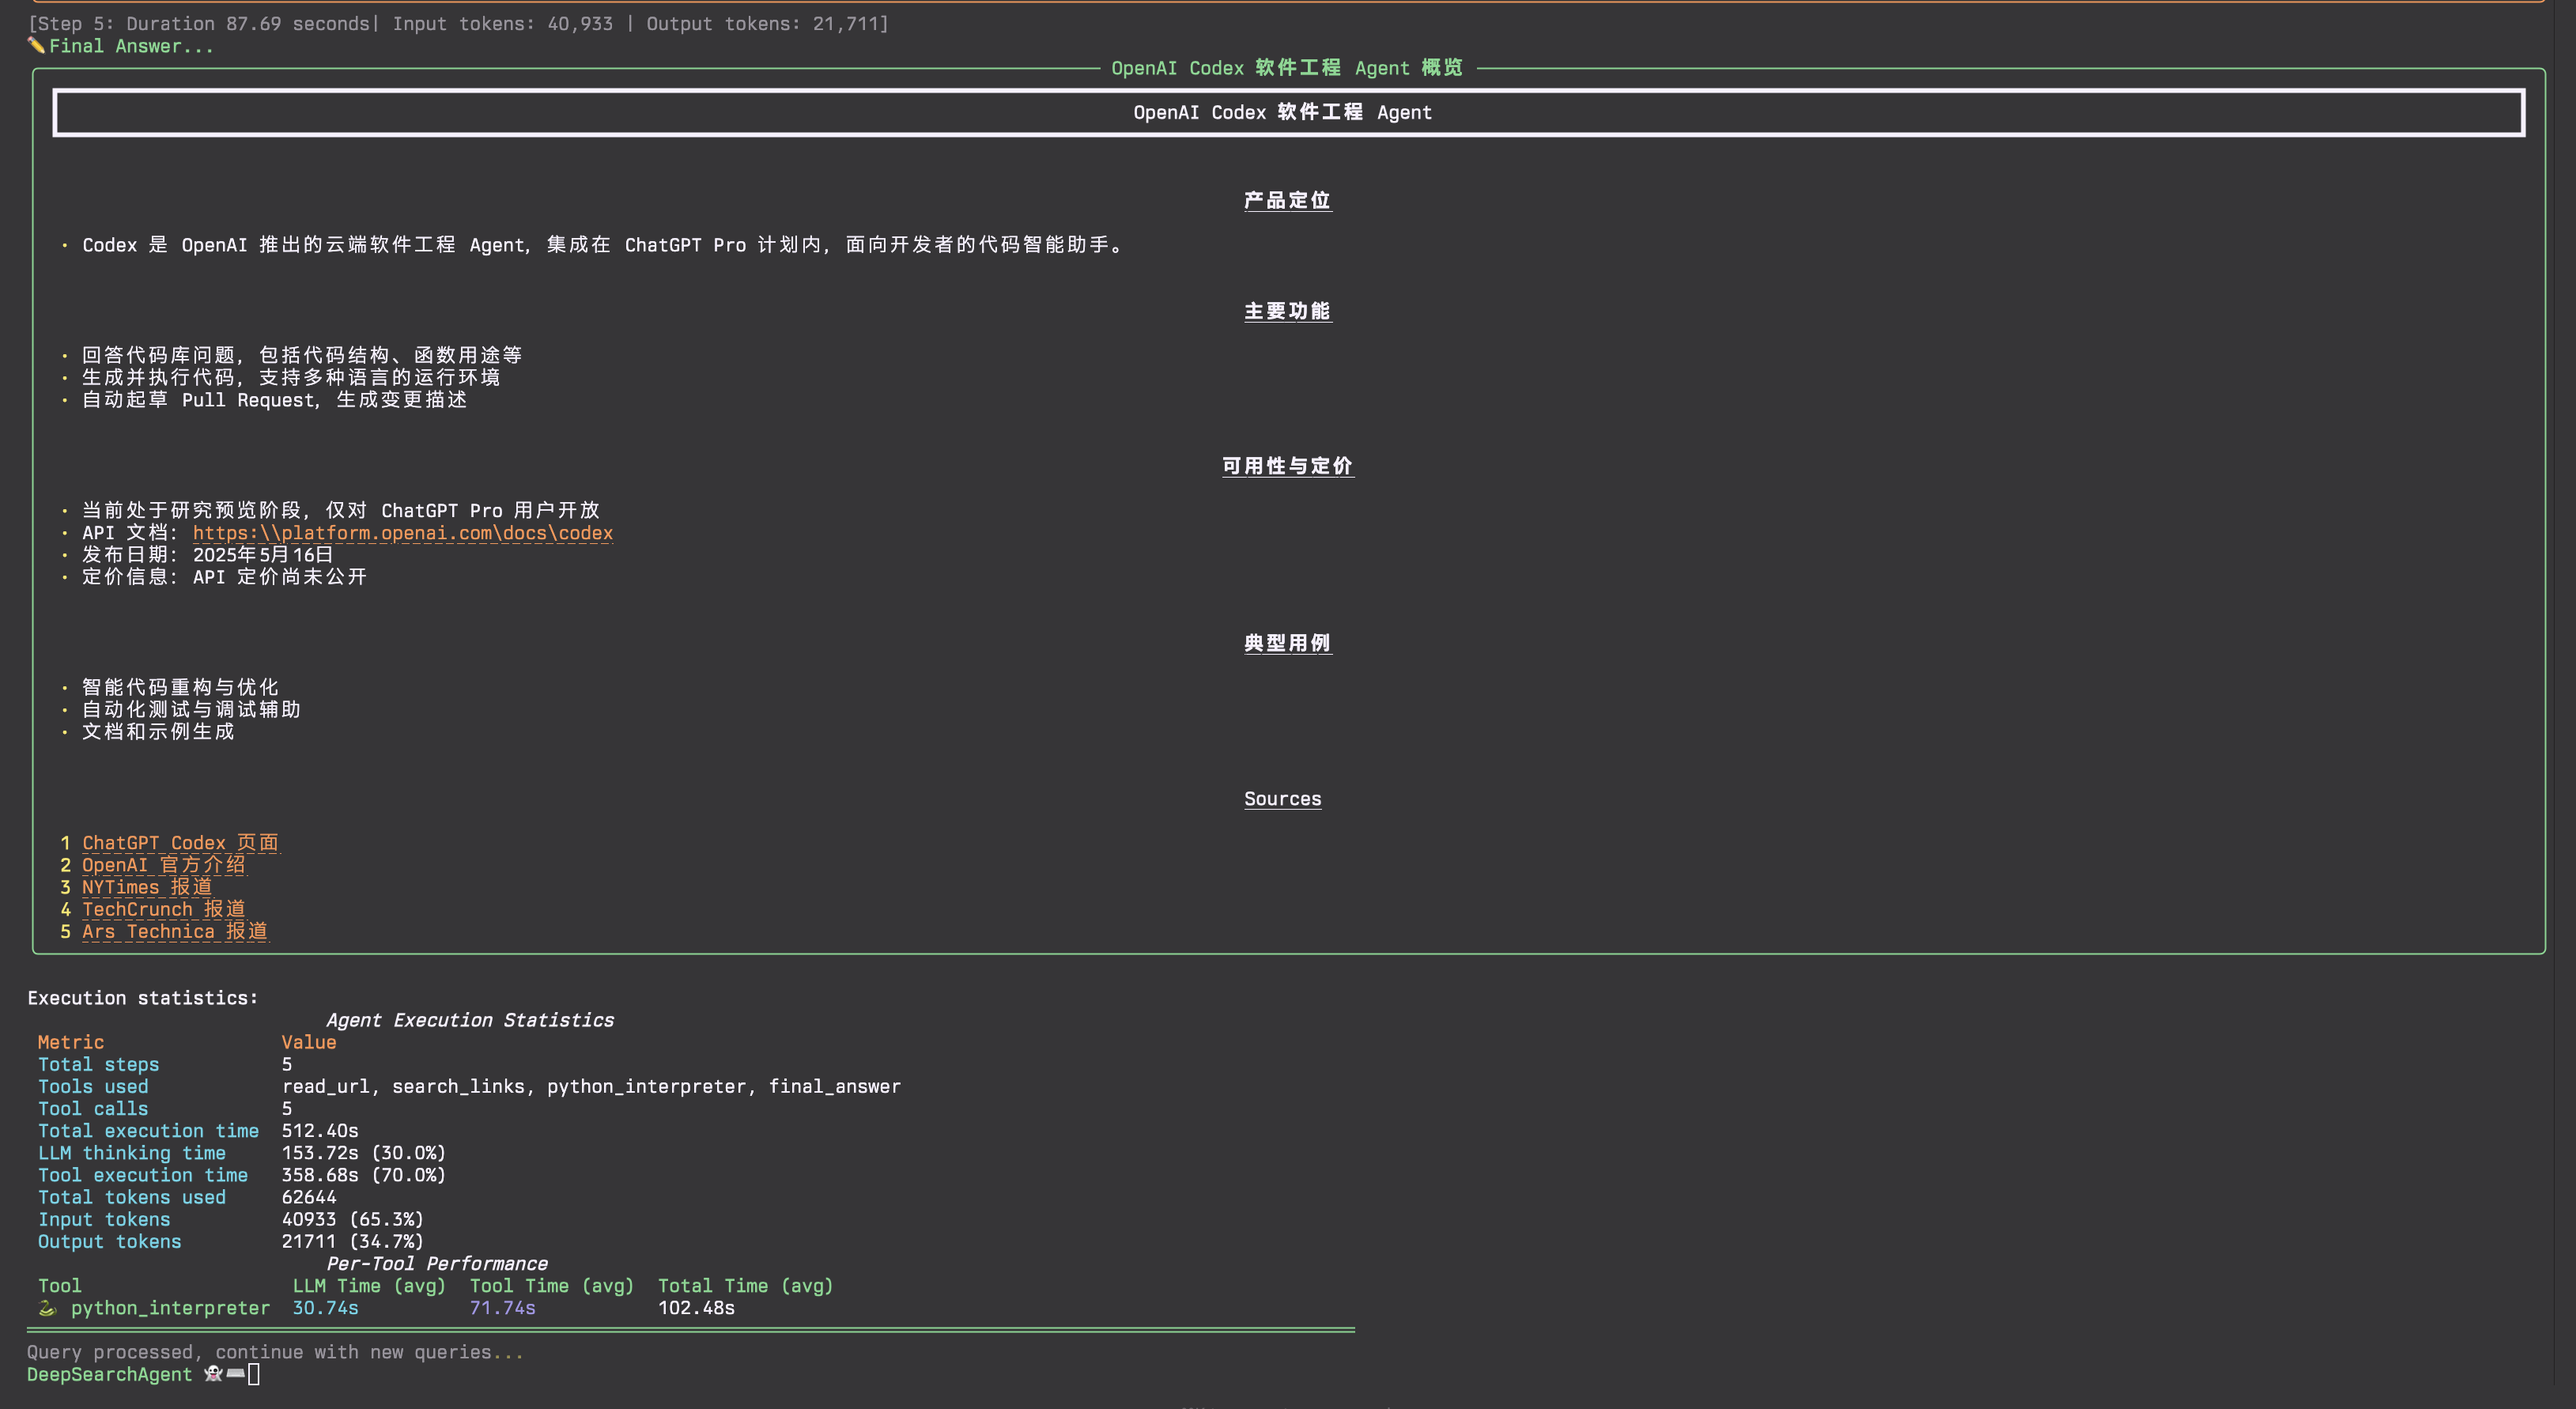Click the line 定价信息: API 定价尚未公开
The image size is (2576, 1409).
pyautogui.click(x=225, y=577)
